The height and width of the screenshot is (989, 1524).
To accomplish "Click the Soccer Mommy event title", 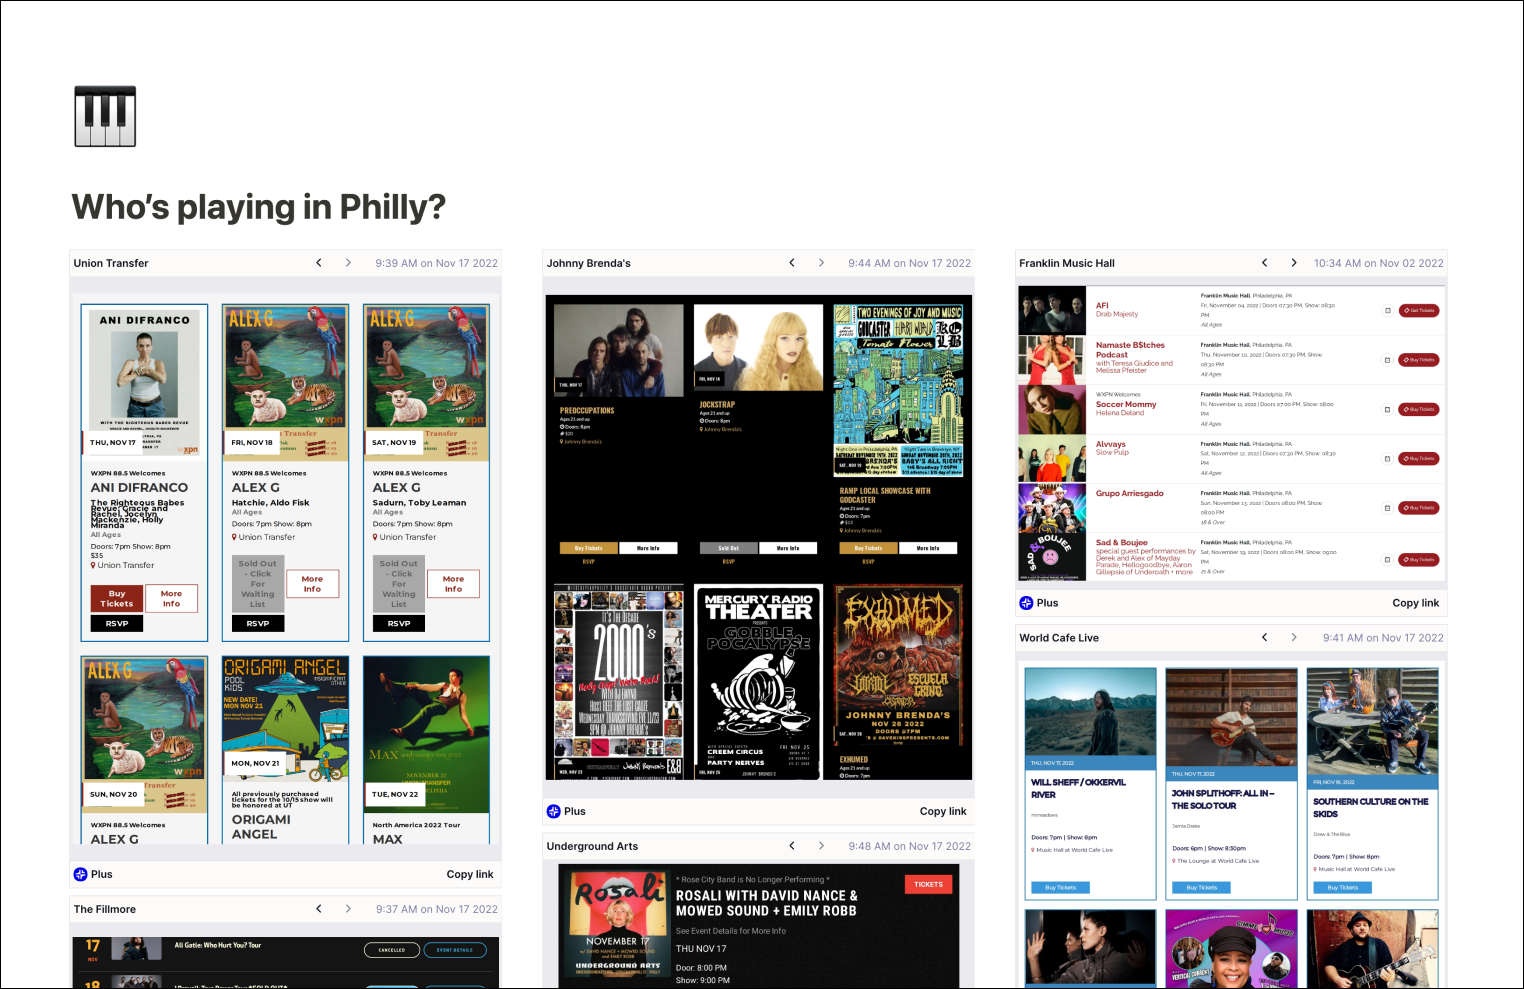I will click(x=1126, y=404).
